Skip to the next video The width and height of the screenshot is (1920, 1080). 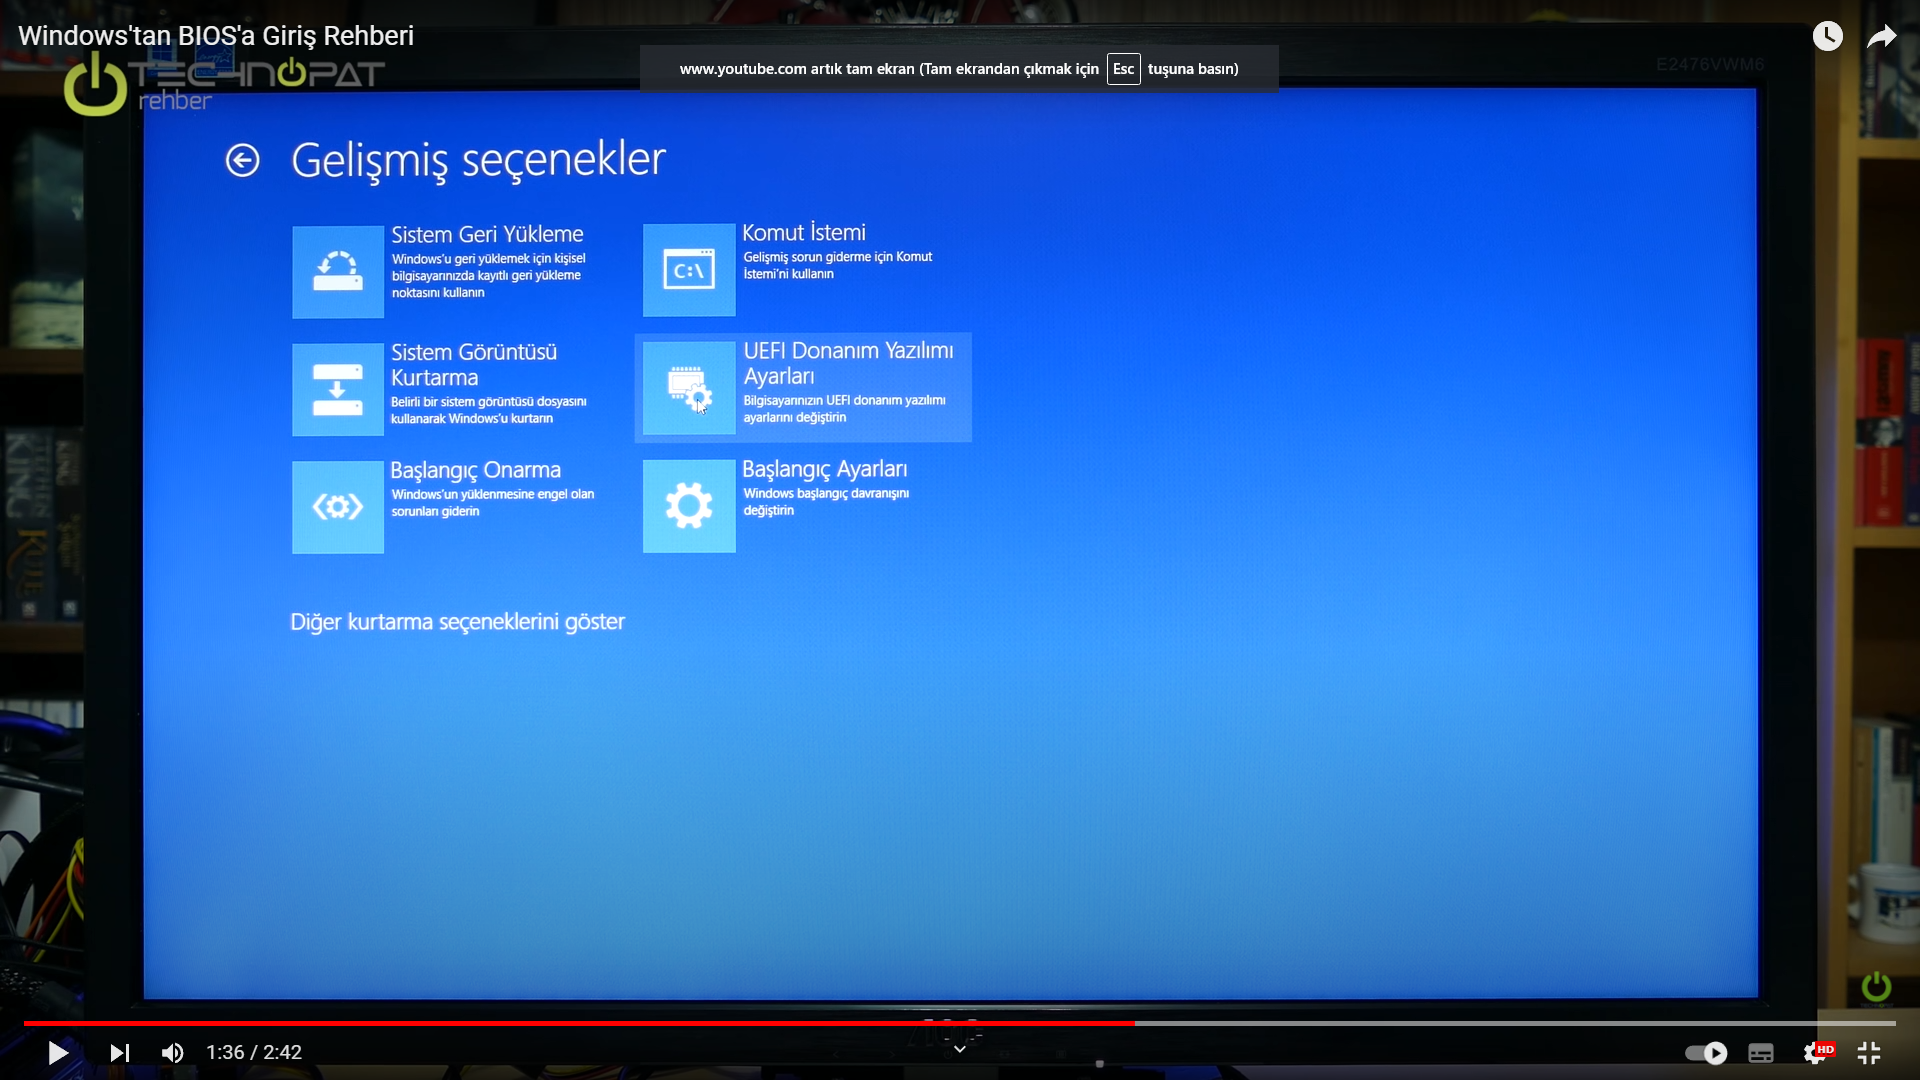pyautogui.click(x=119, y=1053)
